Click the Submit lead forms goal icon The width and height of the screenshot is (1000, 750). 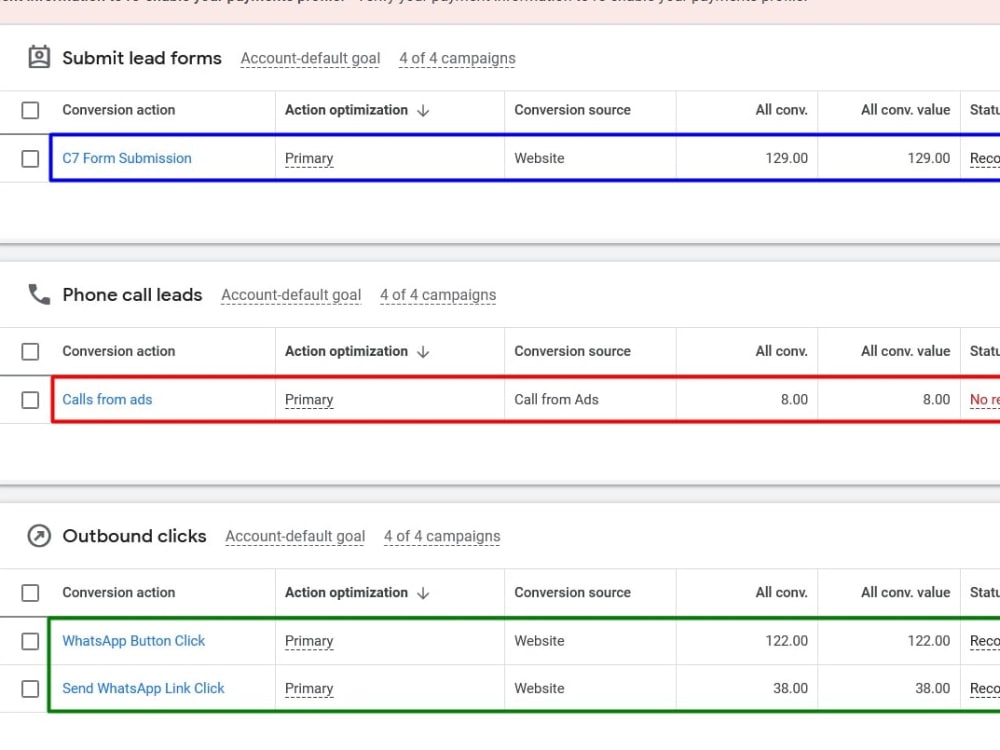click(39, 57)
